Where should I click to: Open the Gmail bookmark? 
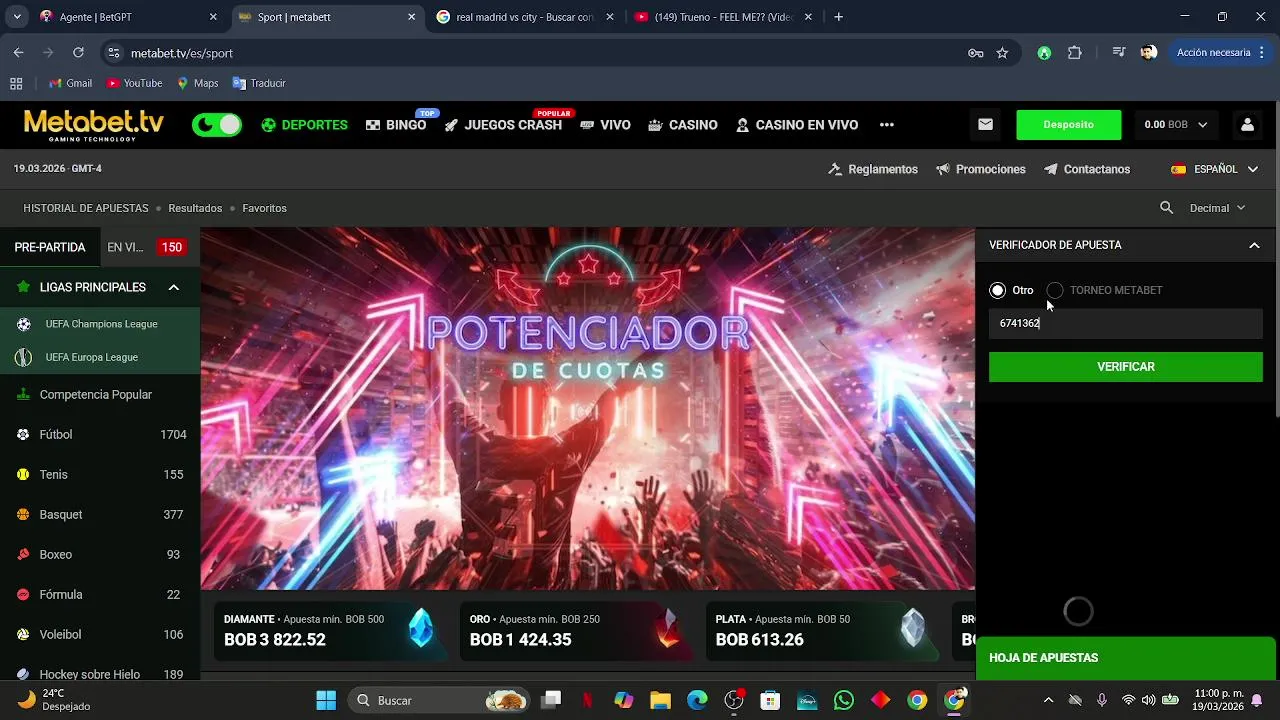pyautogui.click(x=71, y=83)
